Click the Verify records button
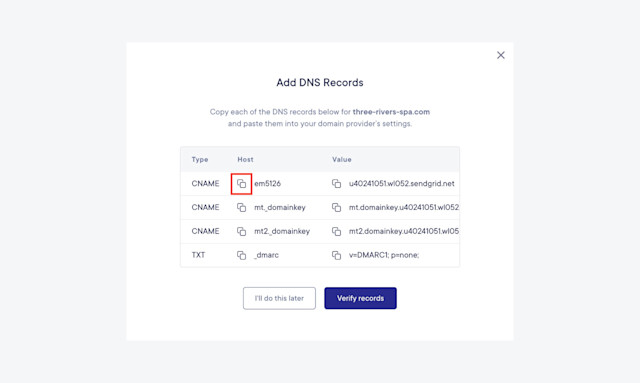The image size is (640, 383). [360, 298]
